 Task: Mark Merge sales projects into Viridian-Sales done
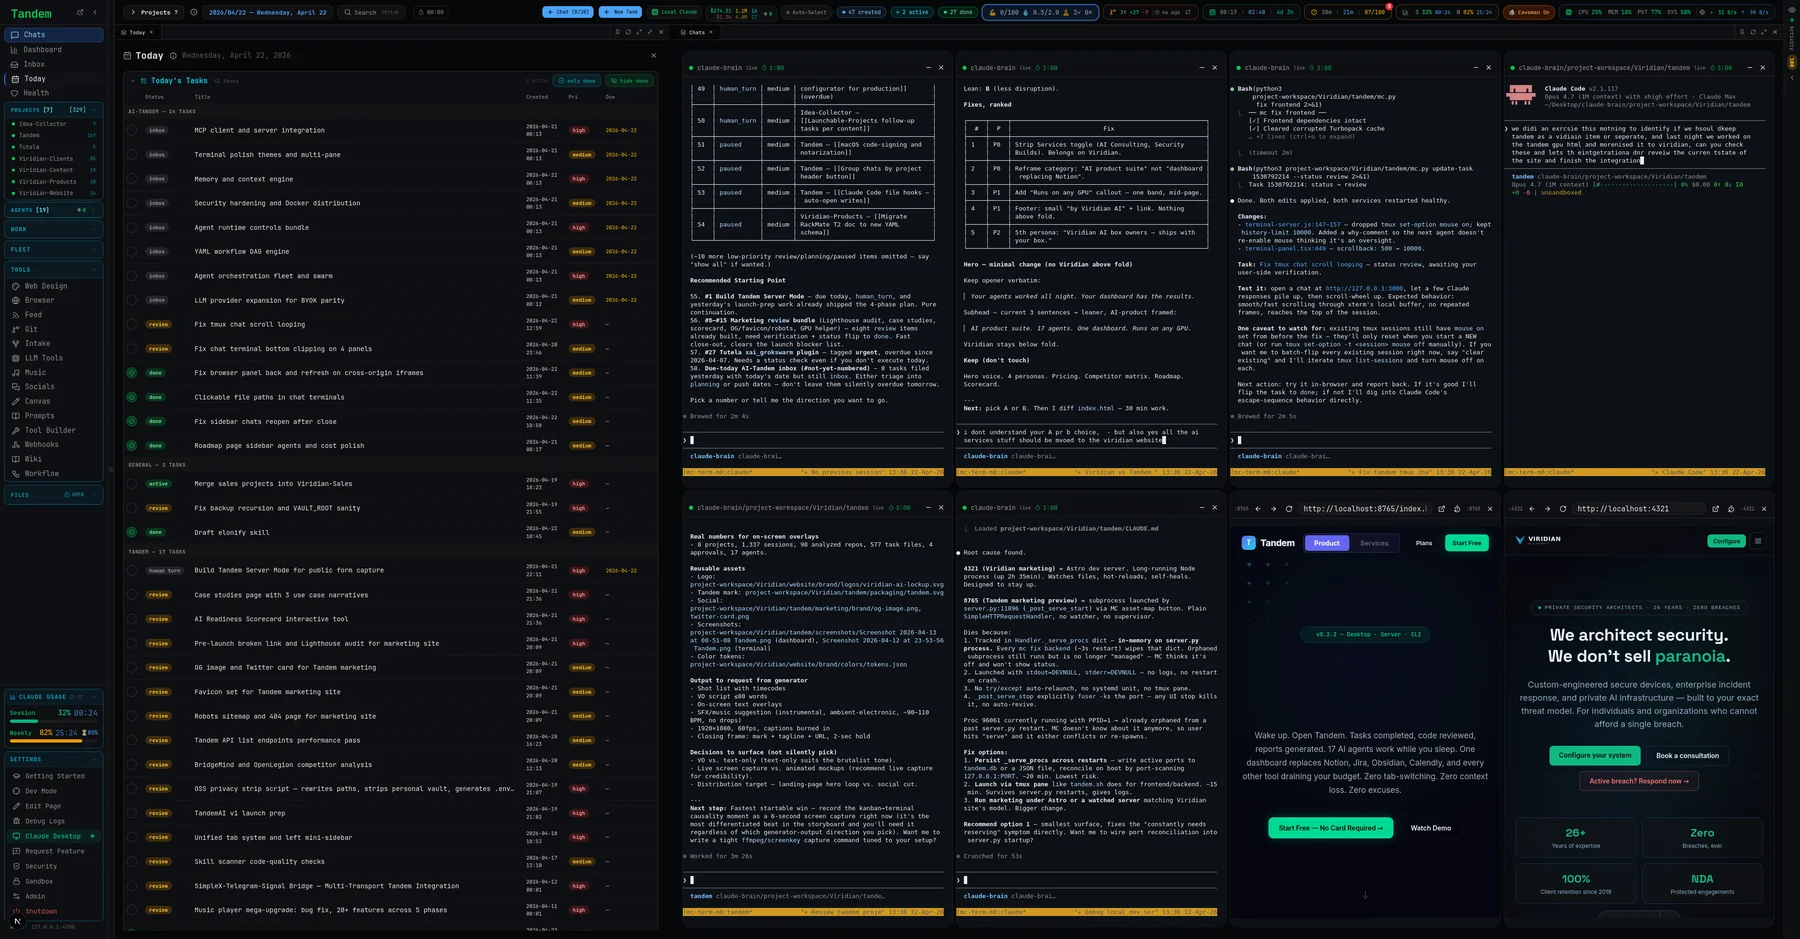coord(131,484)
